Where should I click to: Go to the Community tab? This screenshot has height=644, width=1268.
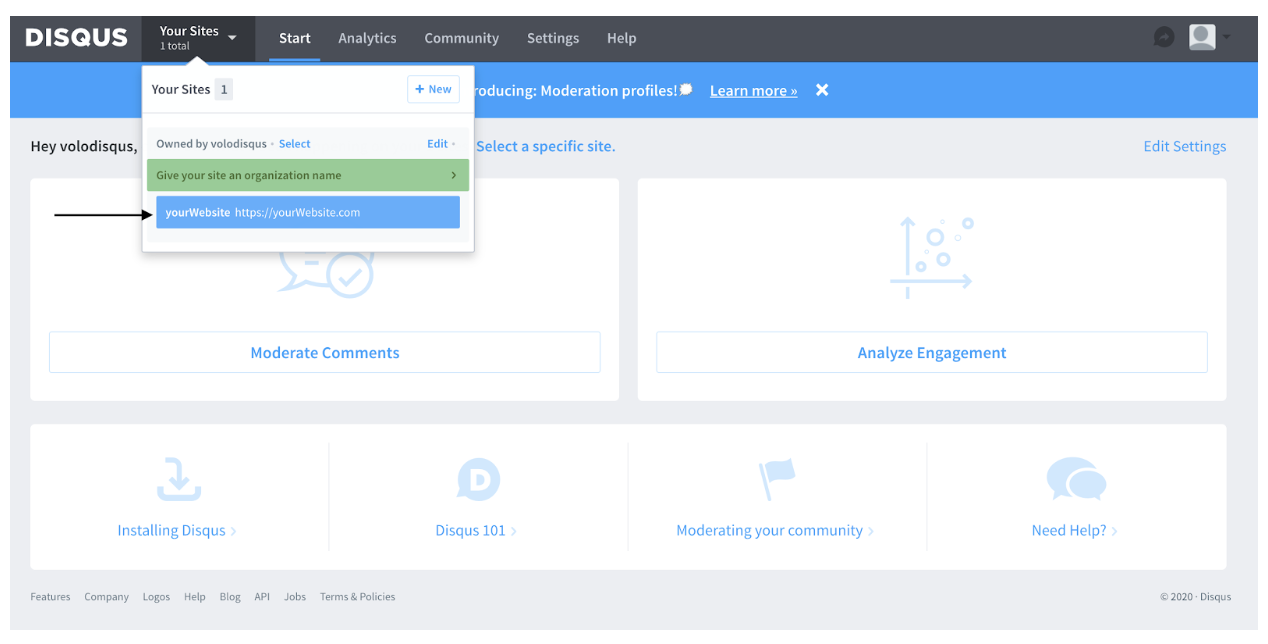tap(461, 38)
